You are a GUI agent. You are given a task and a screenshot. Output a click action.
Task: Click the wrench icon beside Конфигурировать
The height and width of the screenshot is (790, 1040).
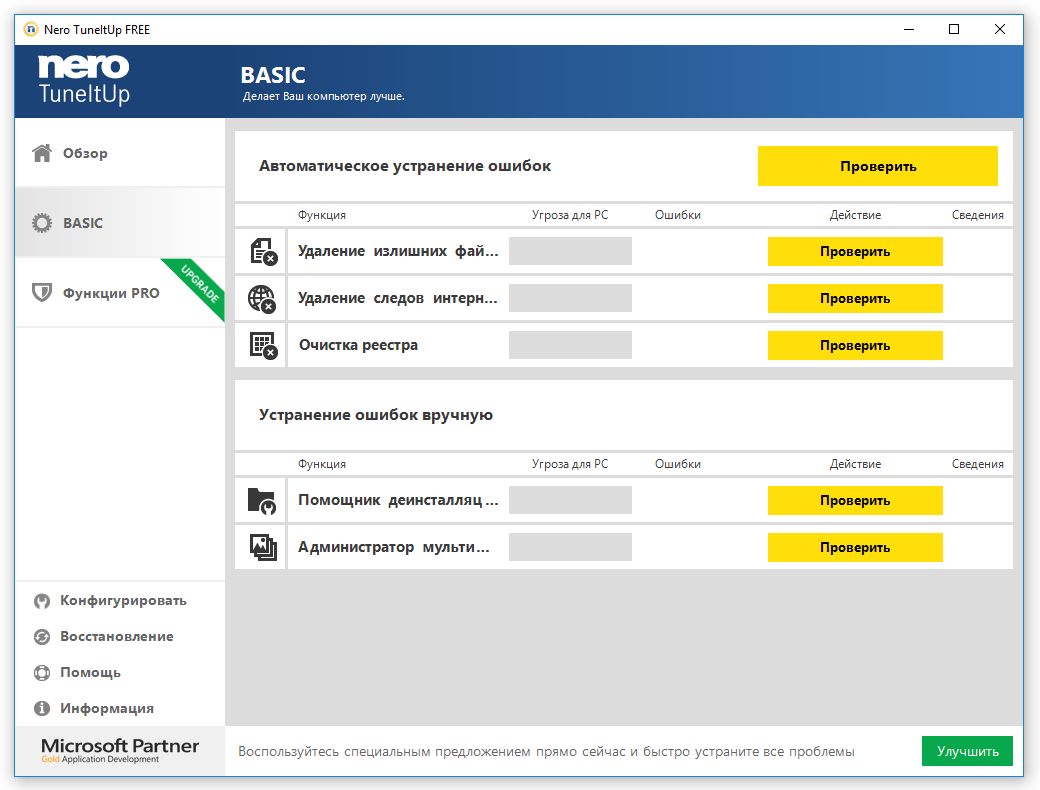pos(42,601)
